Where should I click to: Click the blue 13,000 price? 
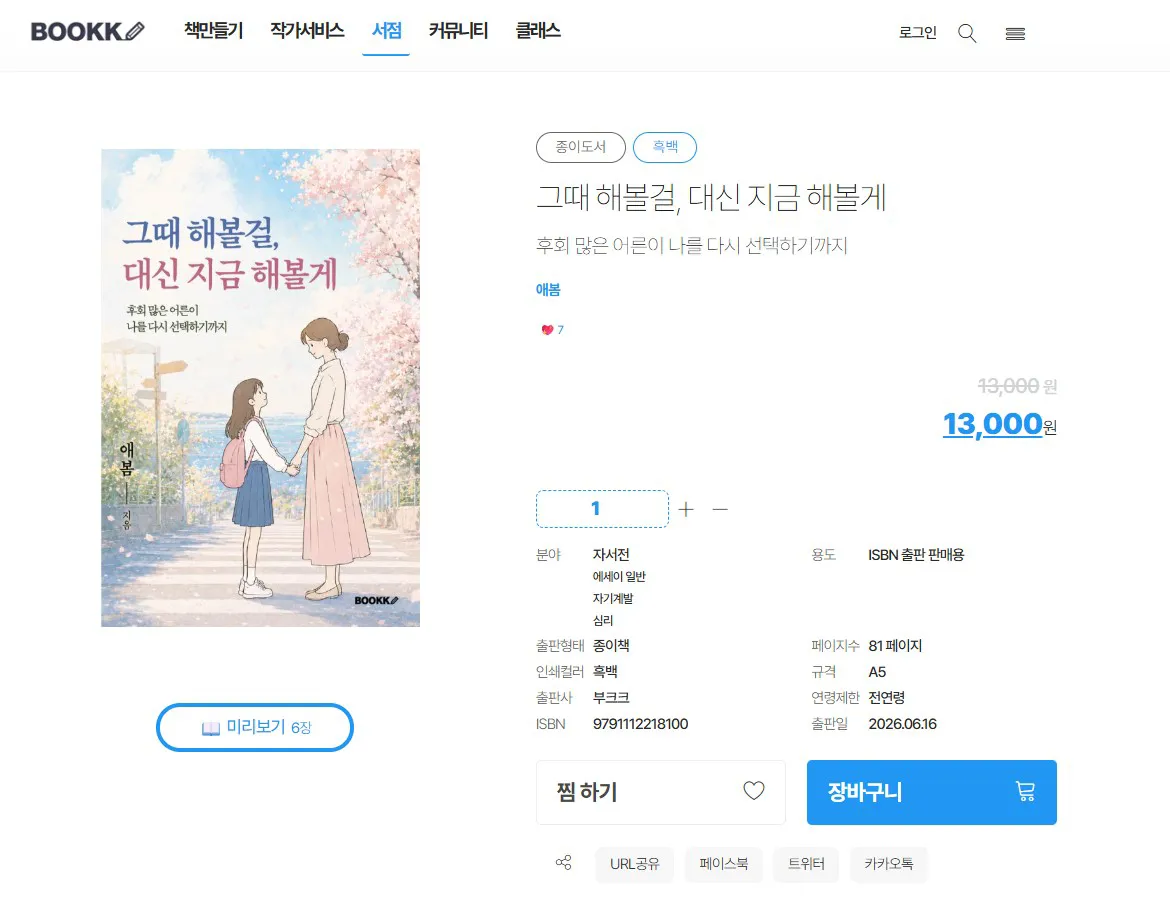pyautogui.click(x=992, y=424)
